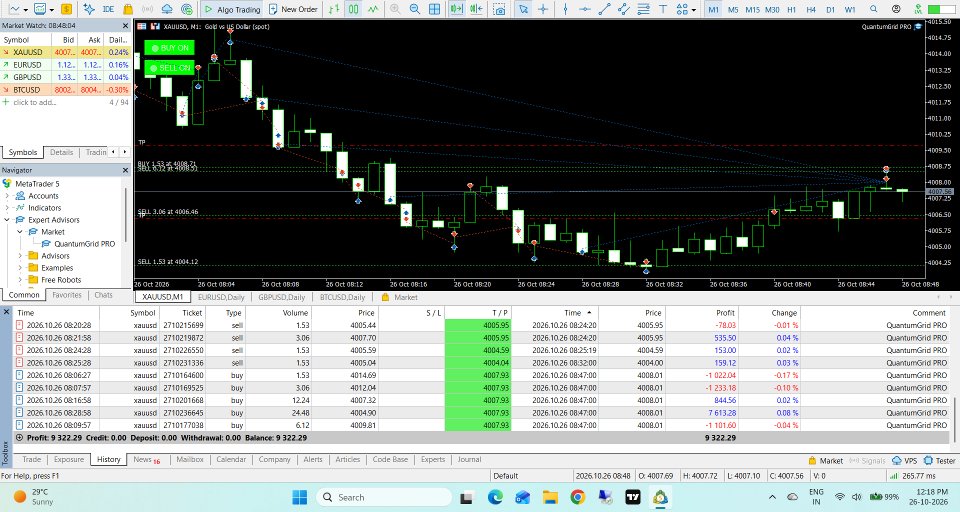The height and width of the screenshot is (512, 960).
Task: Toggle chart auto-scroll to latest bar
Action: tap(457, 9)
